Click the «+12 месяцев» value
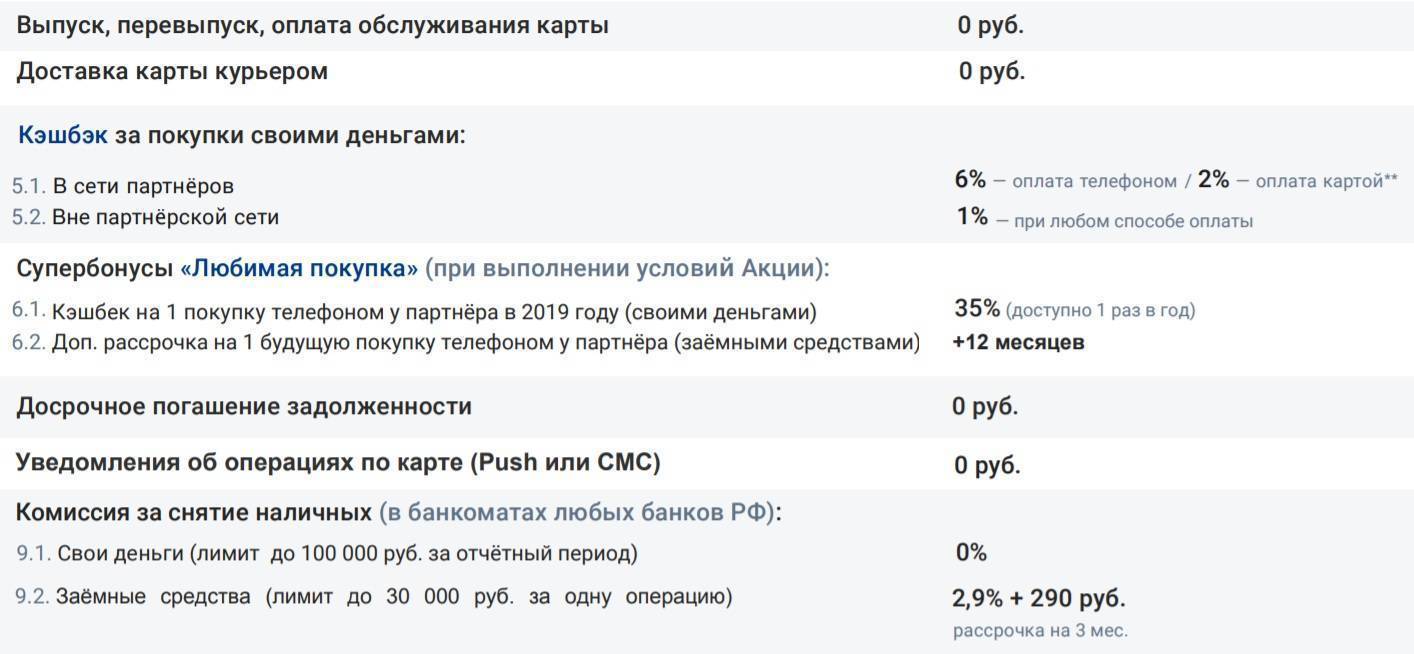Screen dimensions: 1414x654 click(x=1018, y=342)
